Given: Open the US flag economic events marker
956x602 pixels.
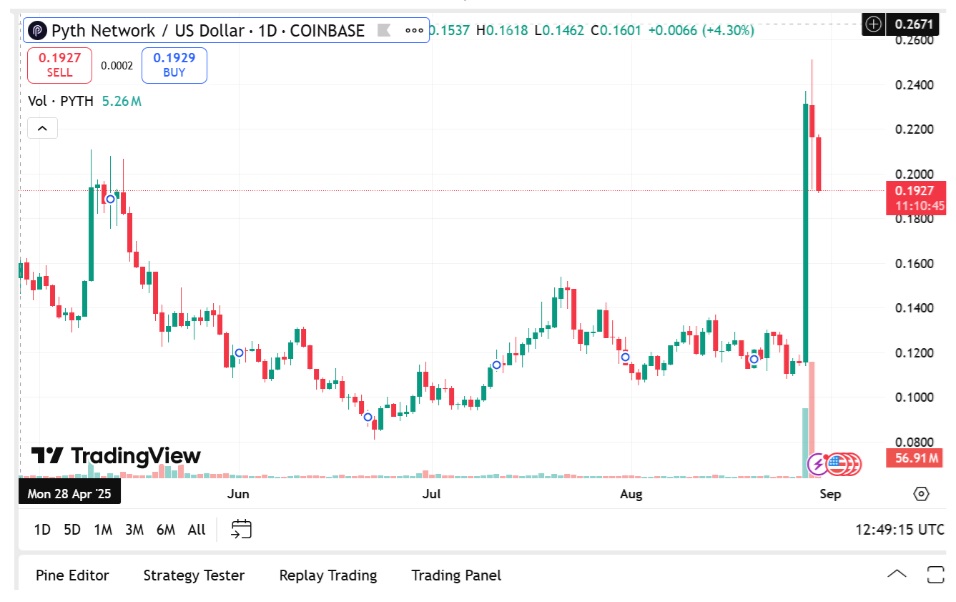Looking at the screenshot, I should (x=836, y=464).
